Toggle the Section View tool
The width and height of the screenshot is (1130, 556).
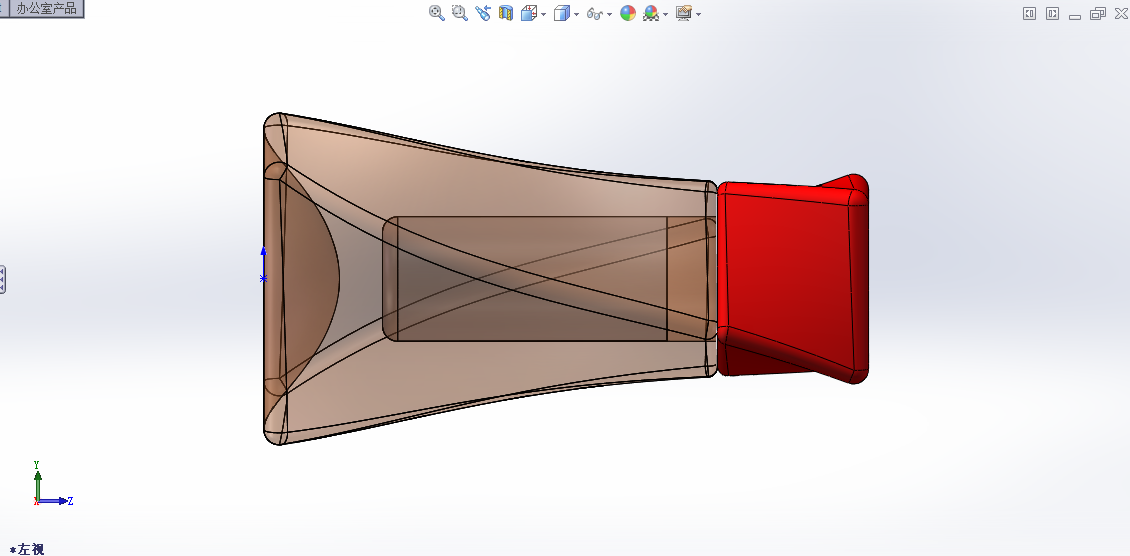coord(506,13)
